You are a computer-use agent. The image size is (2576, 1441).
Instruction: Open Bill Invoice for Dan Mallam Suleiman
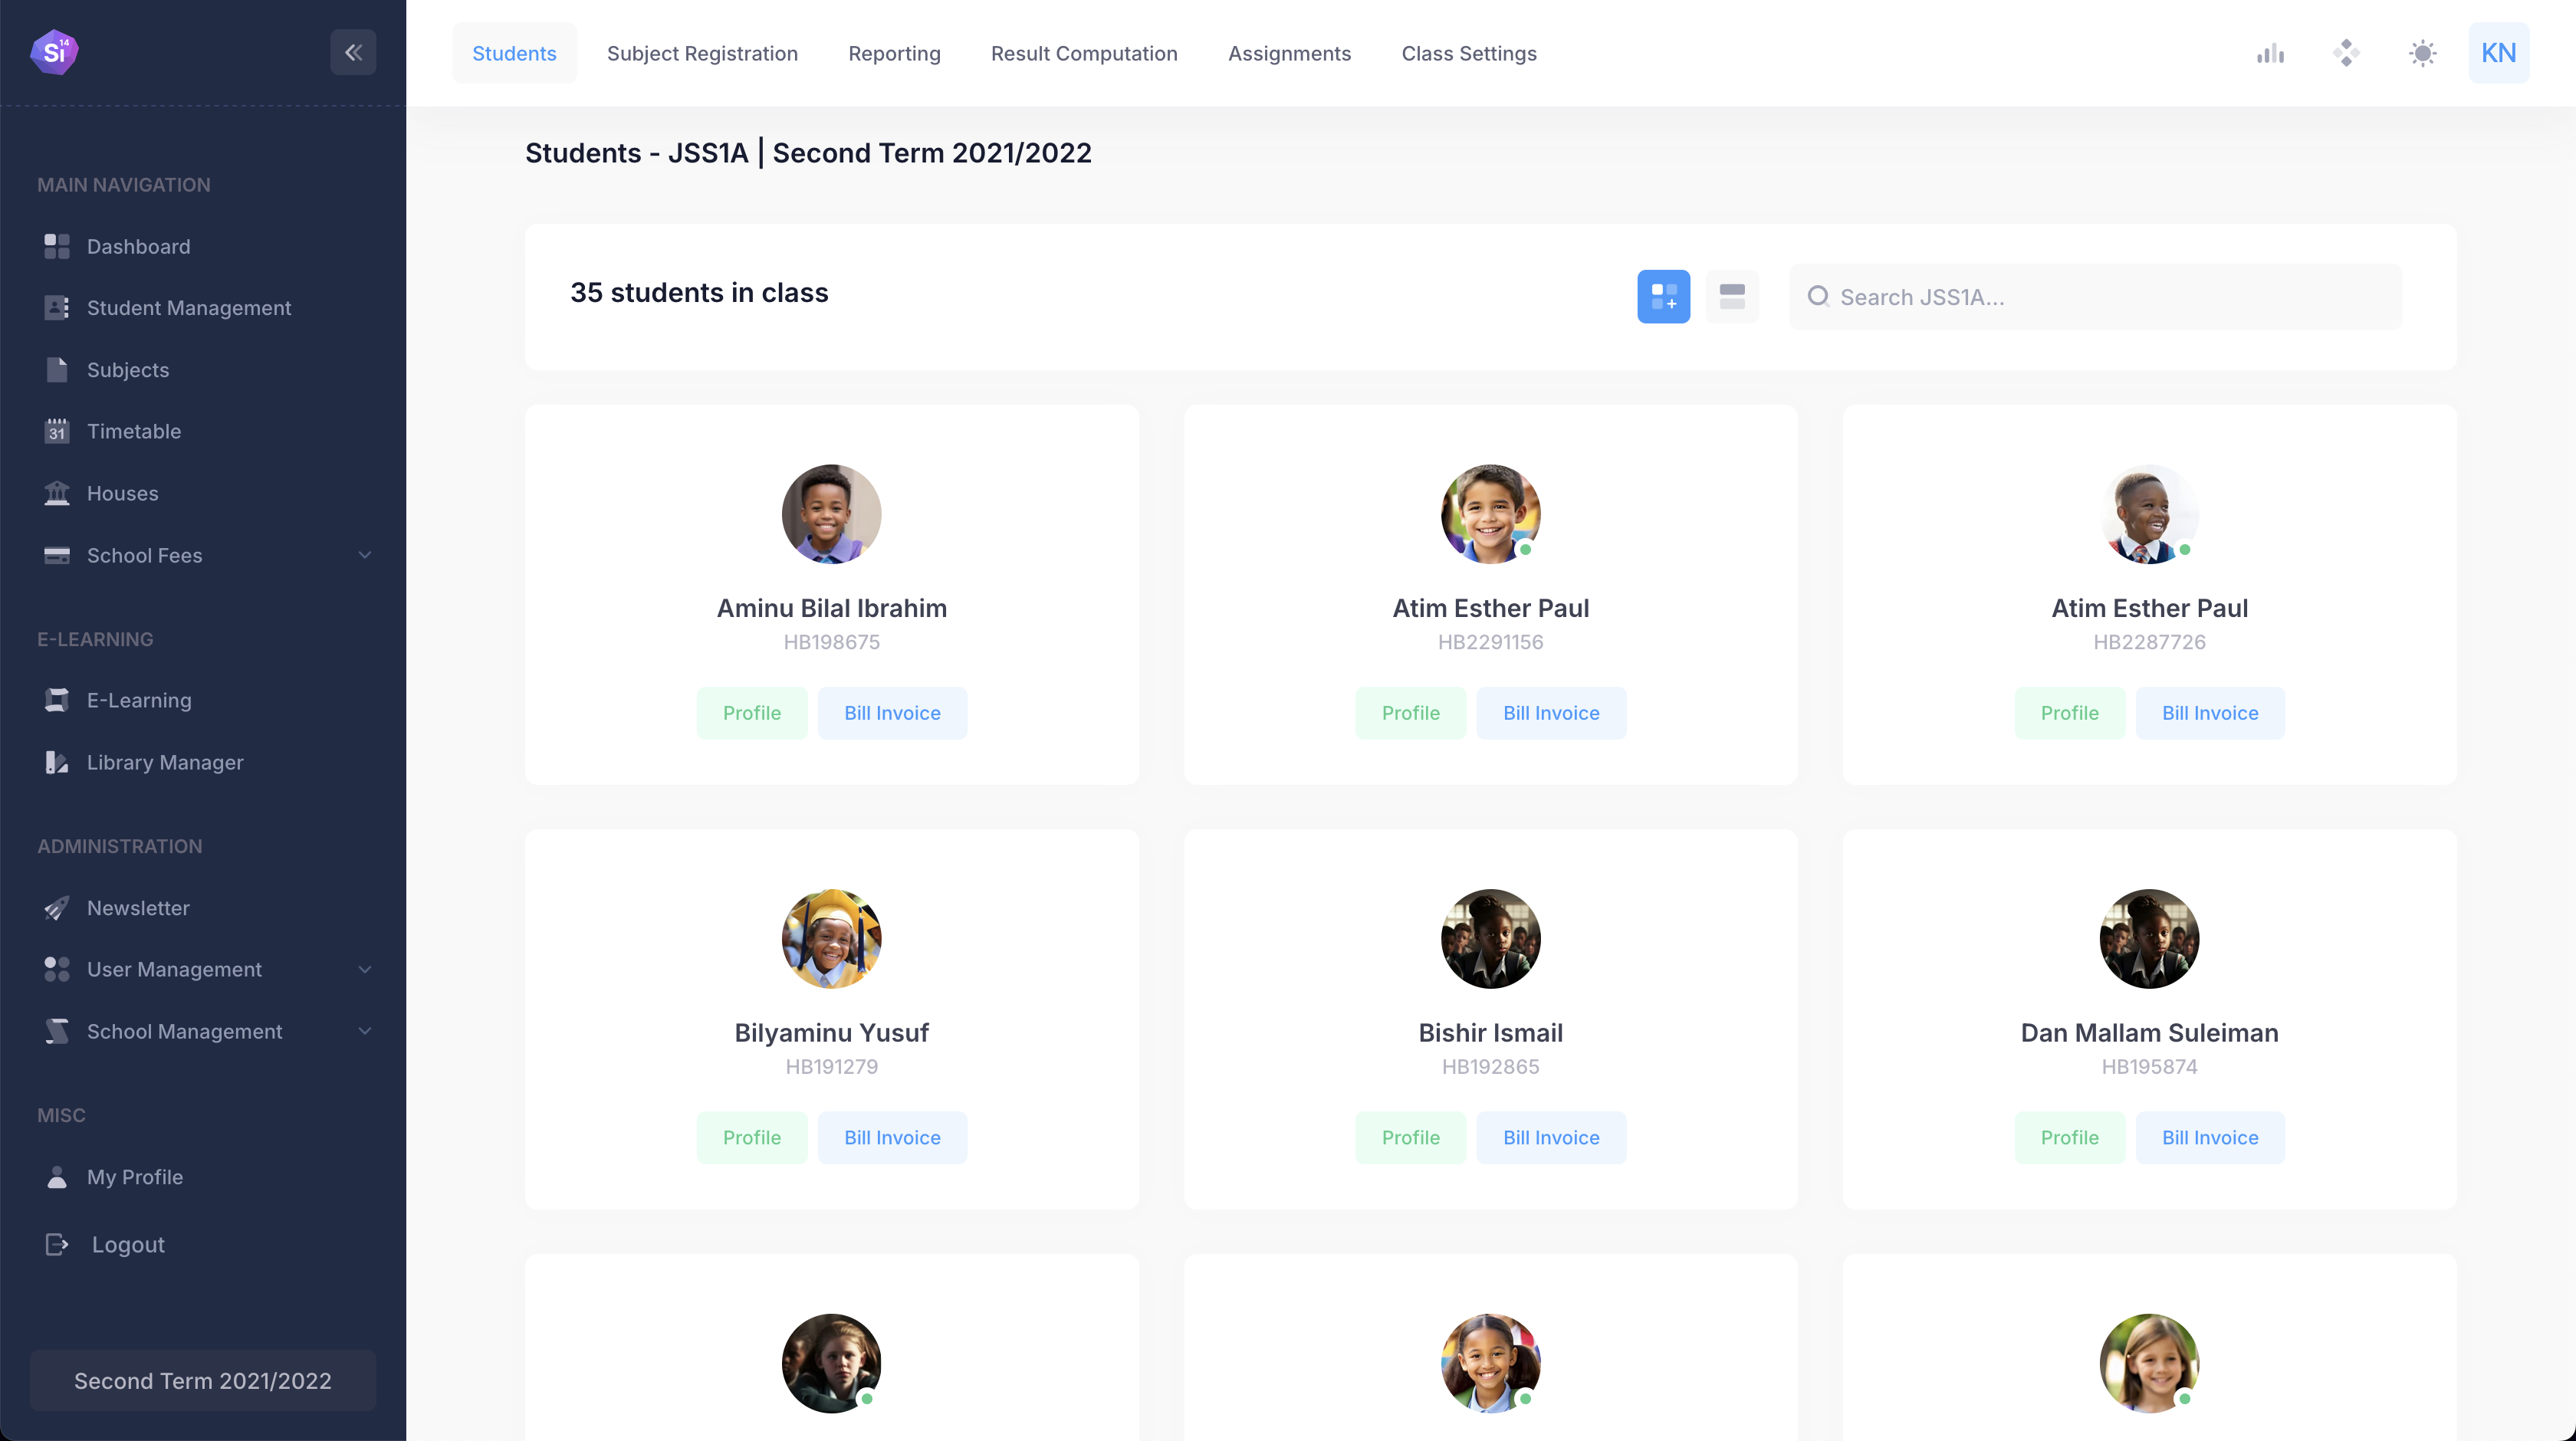(2210, 1137)
